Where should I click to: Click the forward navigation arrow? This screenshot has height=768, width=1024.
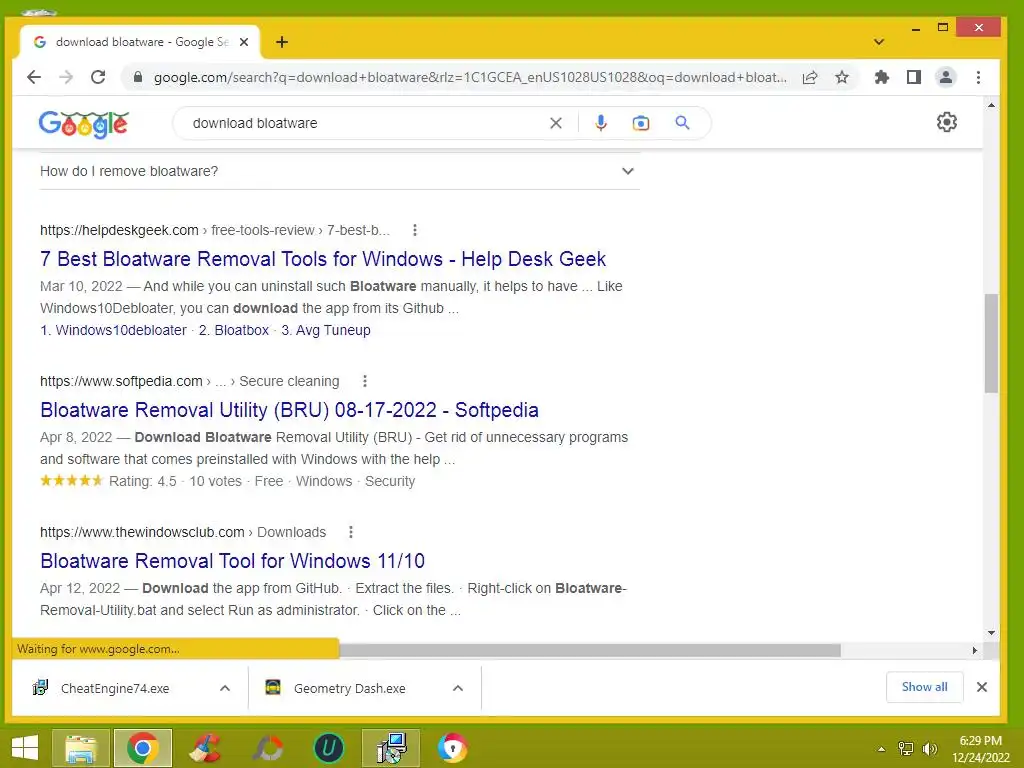point(66,77)
